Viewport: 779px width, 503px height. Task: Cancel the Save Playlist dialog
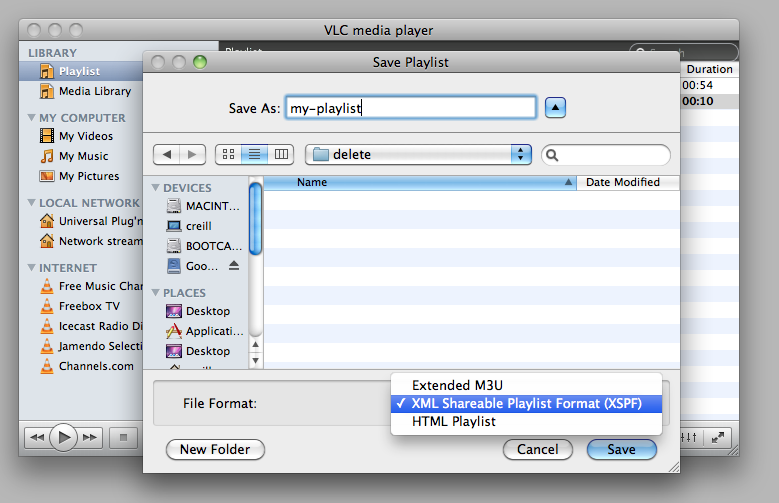click(x=538, y=449)
